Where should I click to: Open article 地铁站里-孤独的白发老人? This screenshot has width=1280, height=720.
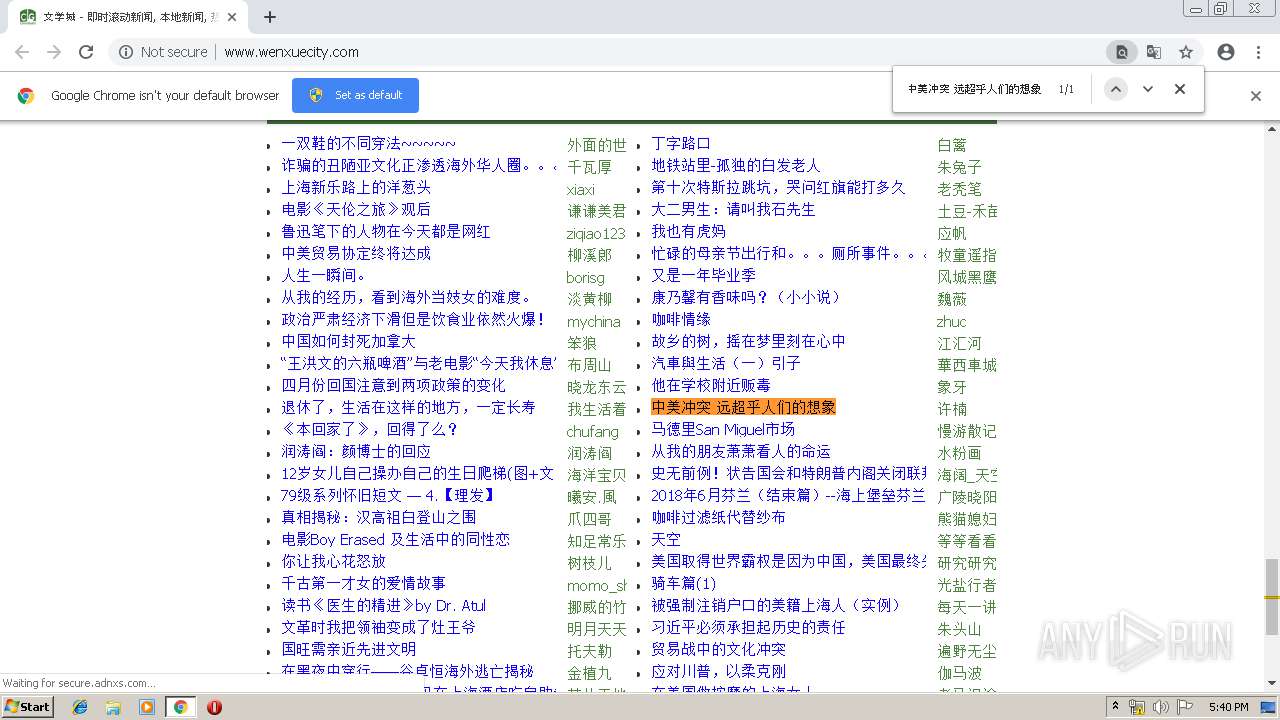pos(735,166)
